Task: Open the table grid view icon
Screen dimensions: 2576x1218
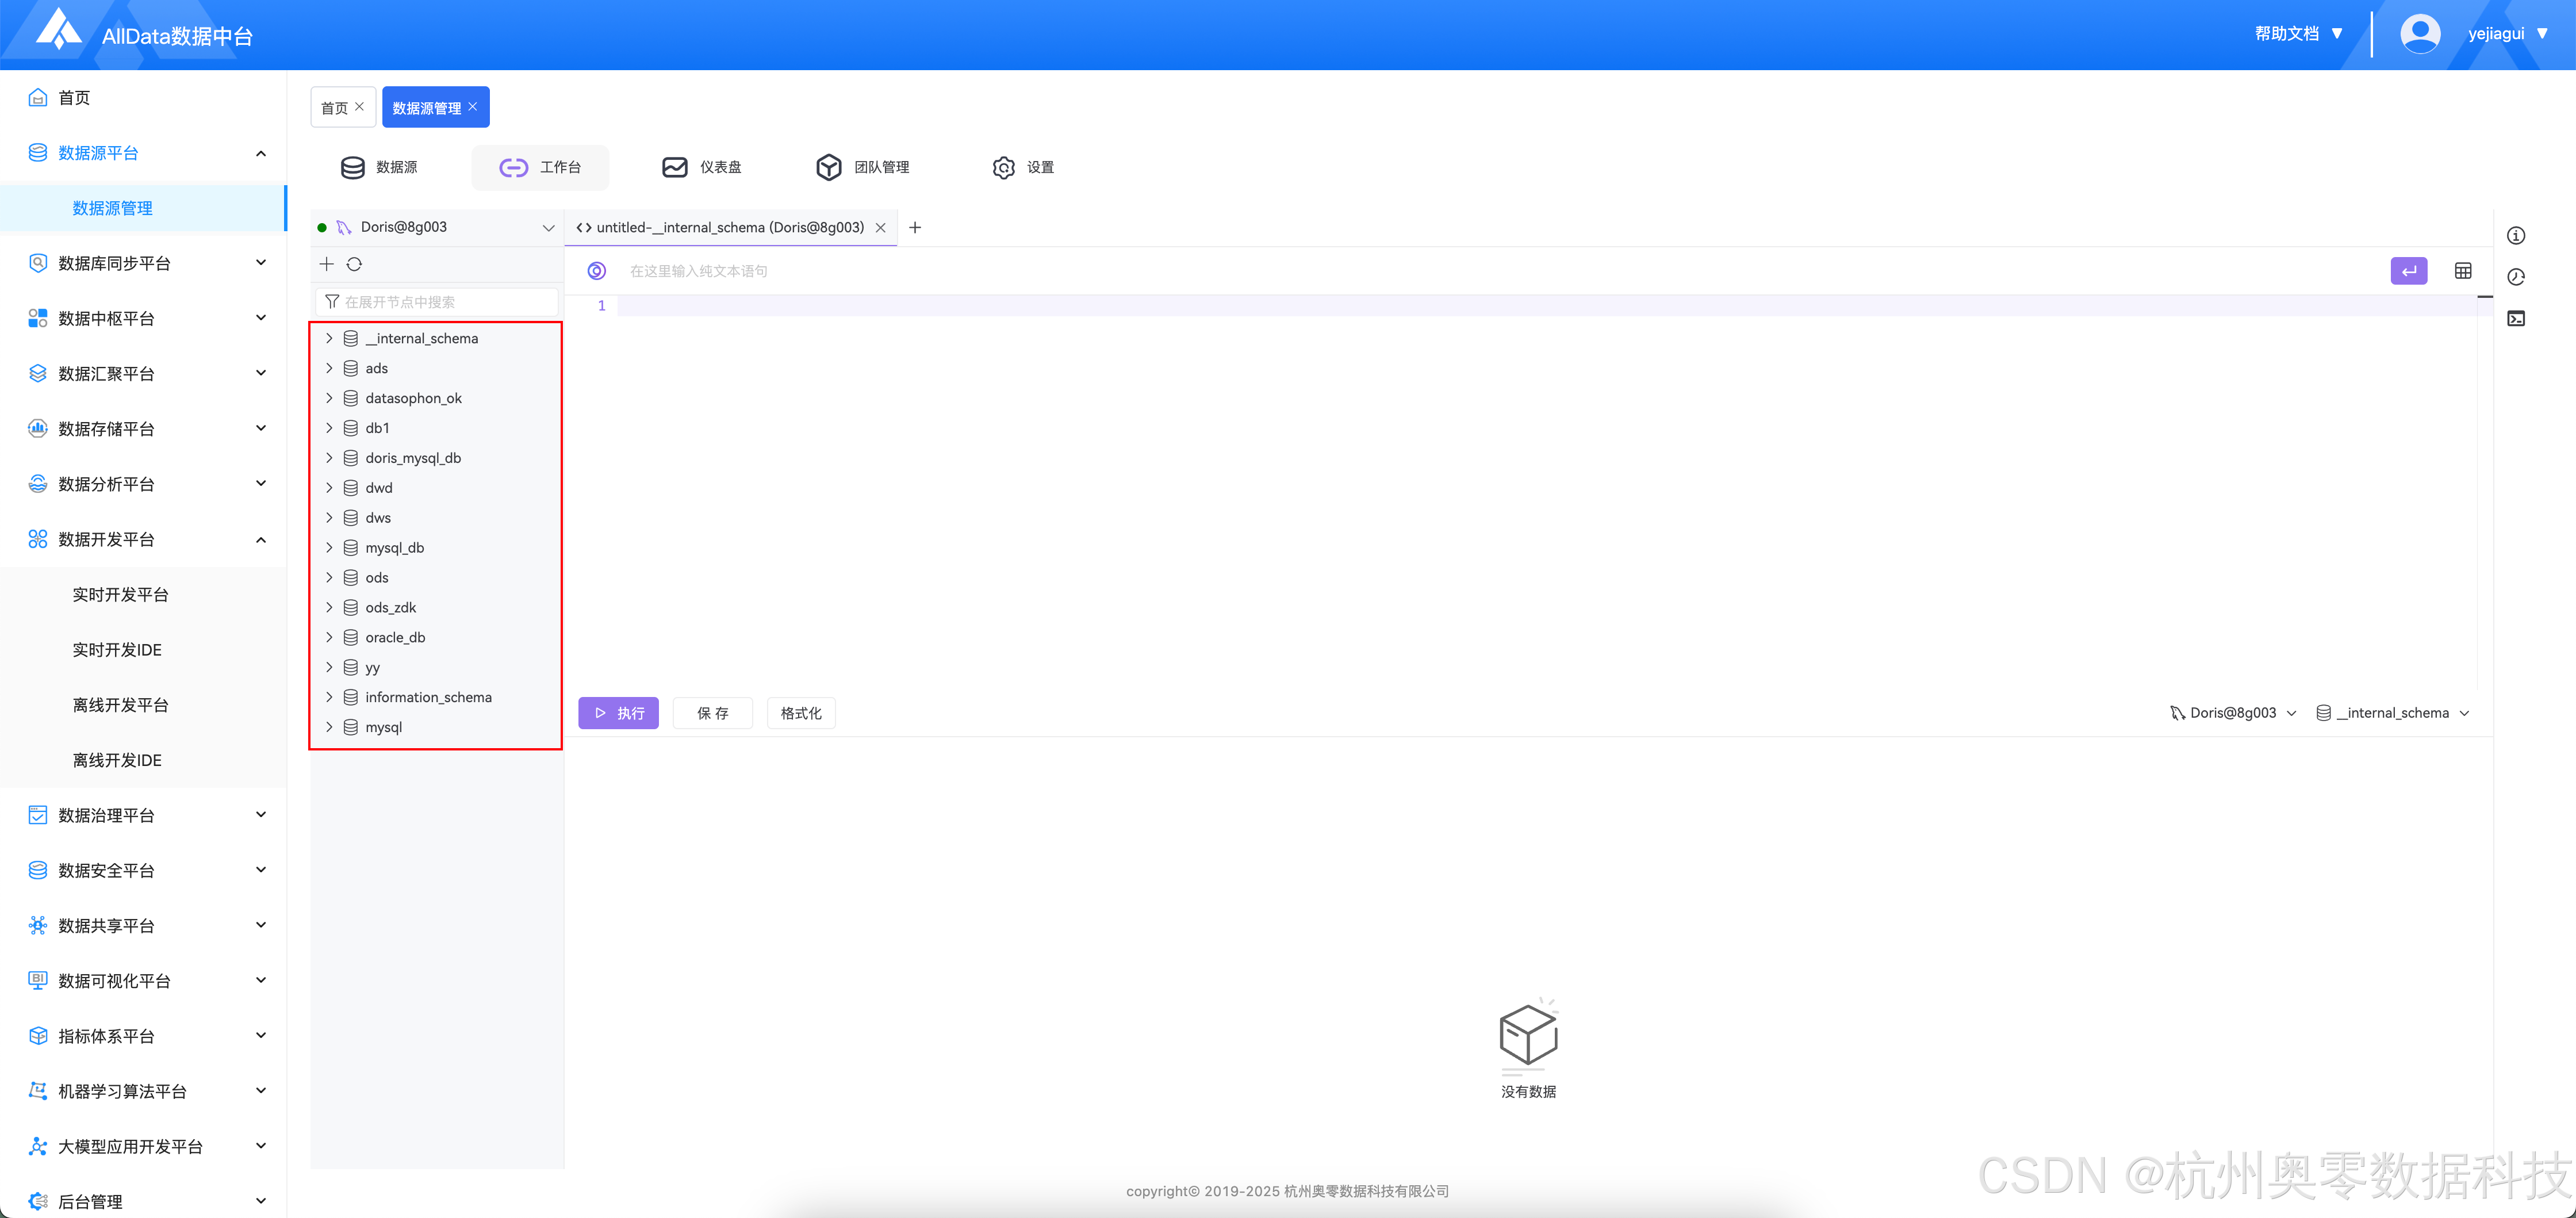Action: [x=2463, y=271]
